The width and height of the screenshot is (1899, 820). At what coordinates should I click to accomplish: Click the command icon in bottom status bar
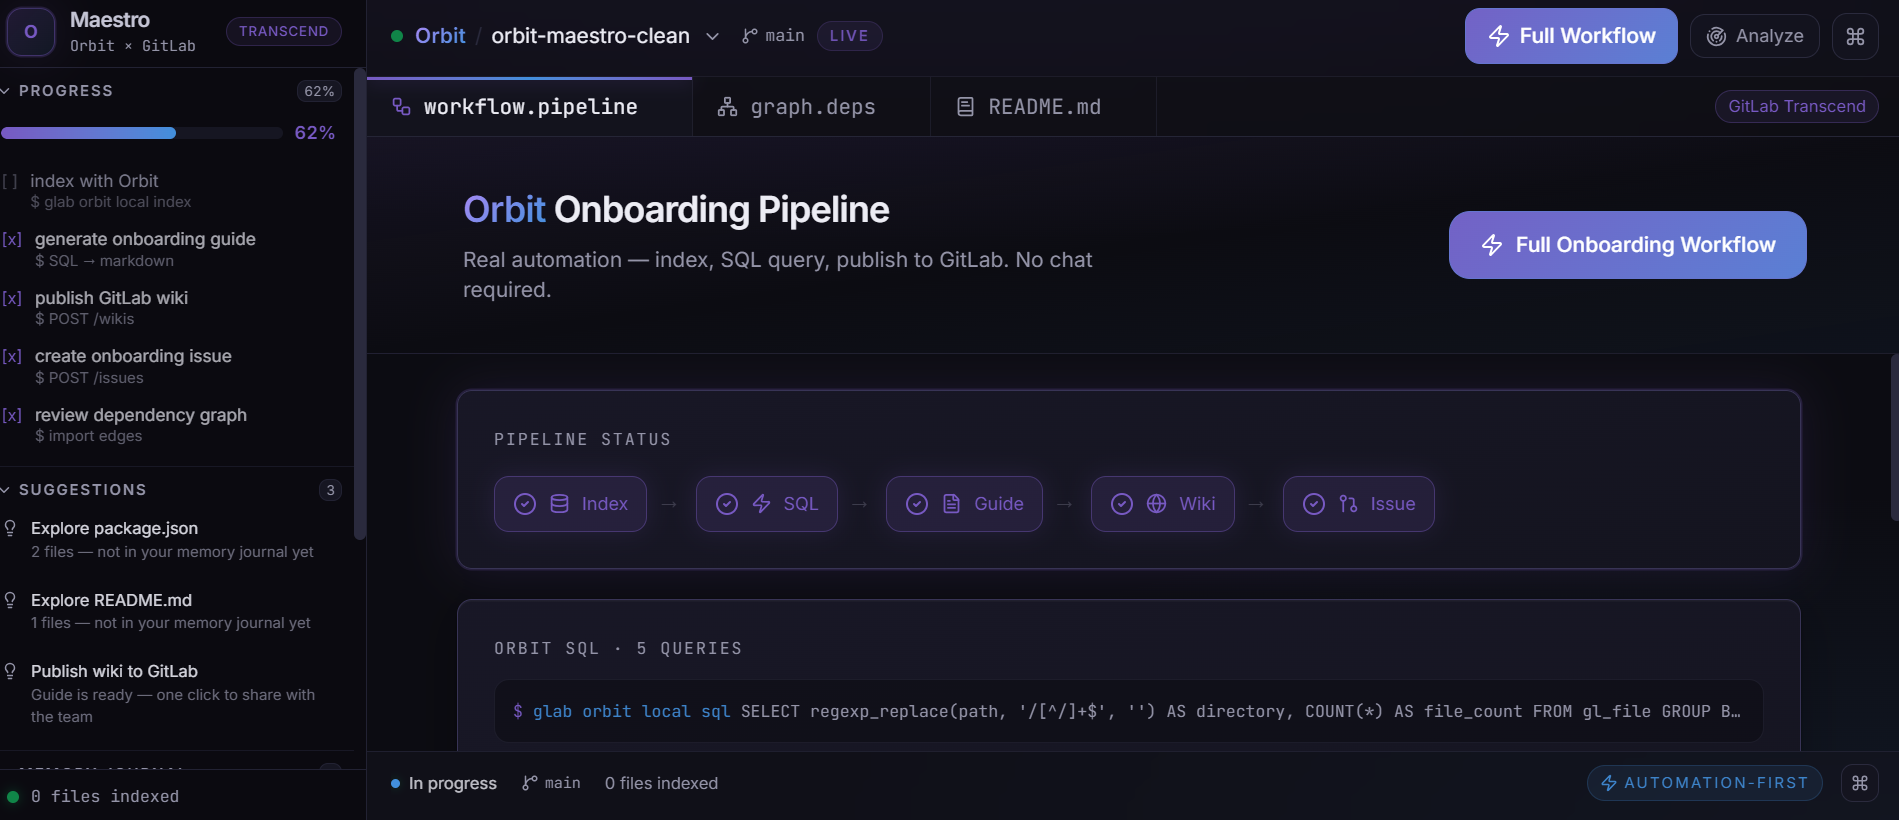point(1859,783)
